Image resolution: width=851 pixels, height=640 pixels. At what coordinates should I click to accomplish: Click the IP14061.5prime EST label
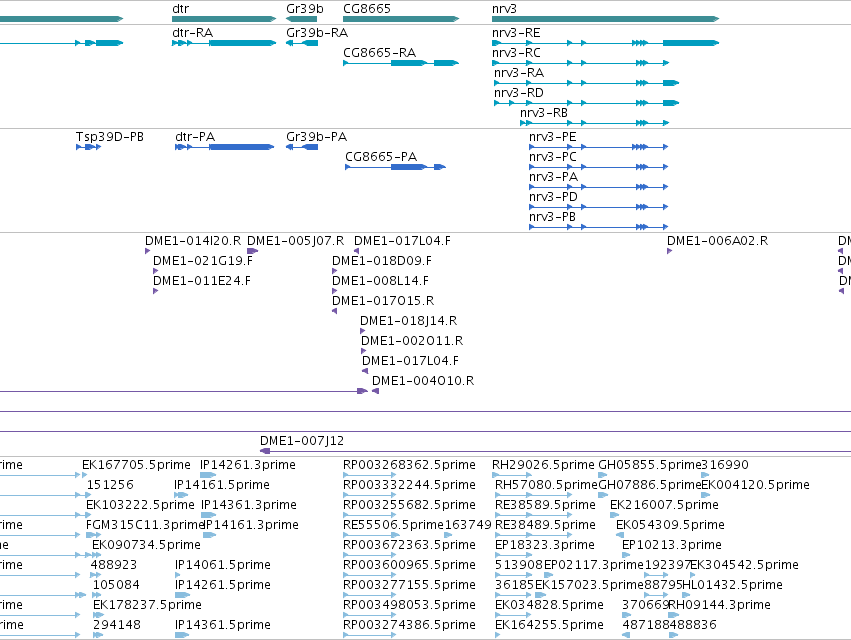click(223, 565)
